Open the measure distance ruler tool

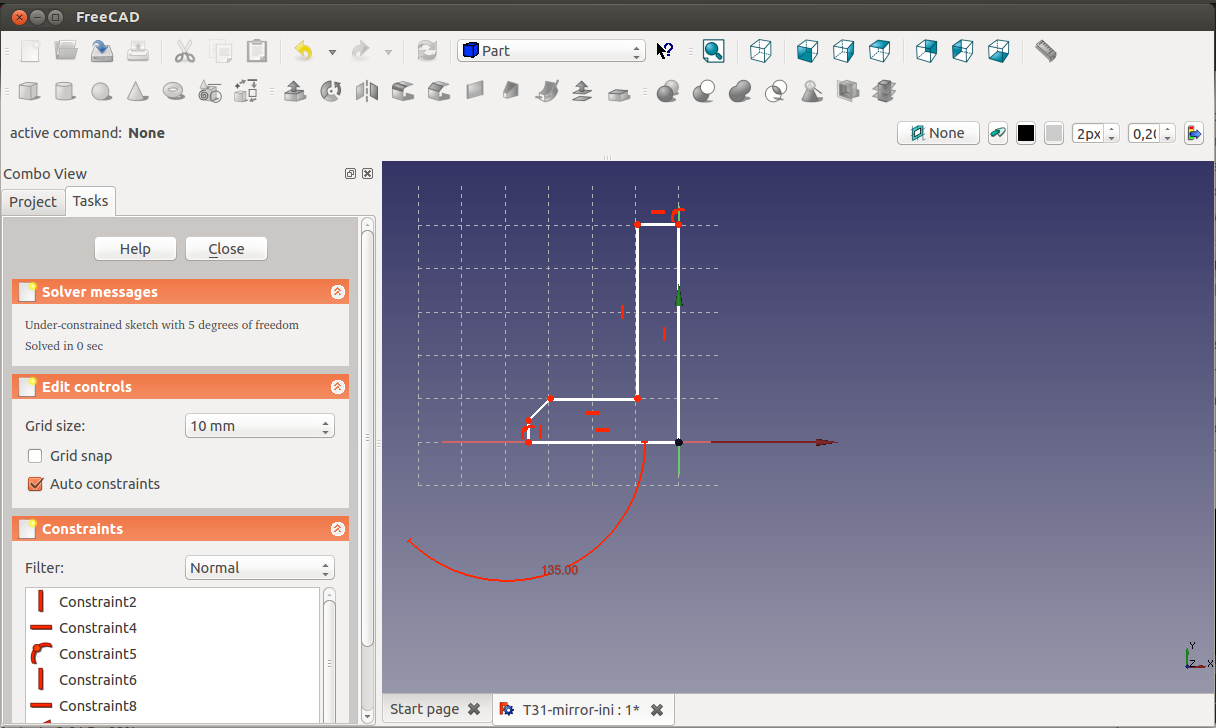1046,51
